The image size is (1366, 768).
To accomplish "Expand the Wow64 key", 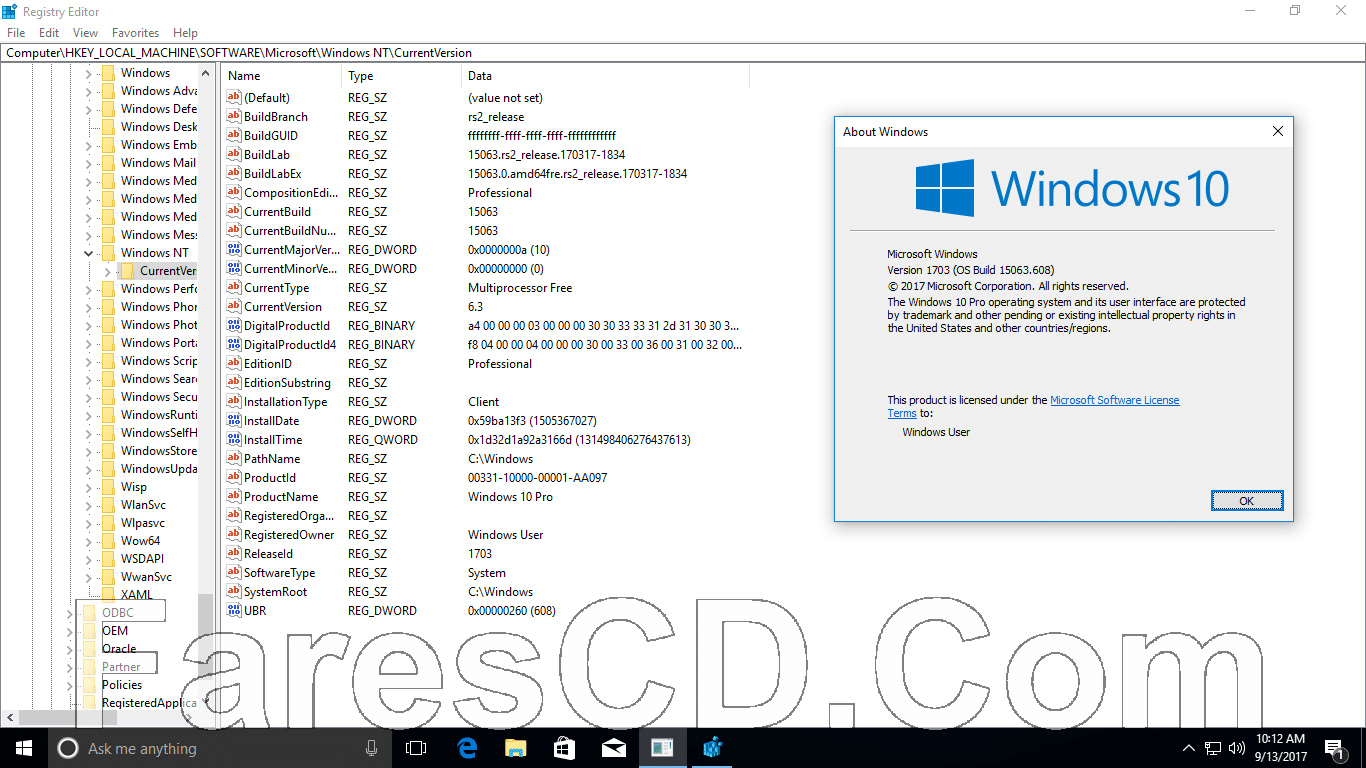I will (x=88, y=541).
